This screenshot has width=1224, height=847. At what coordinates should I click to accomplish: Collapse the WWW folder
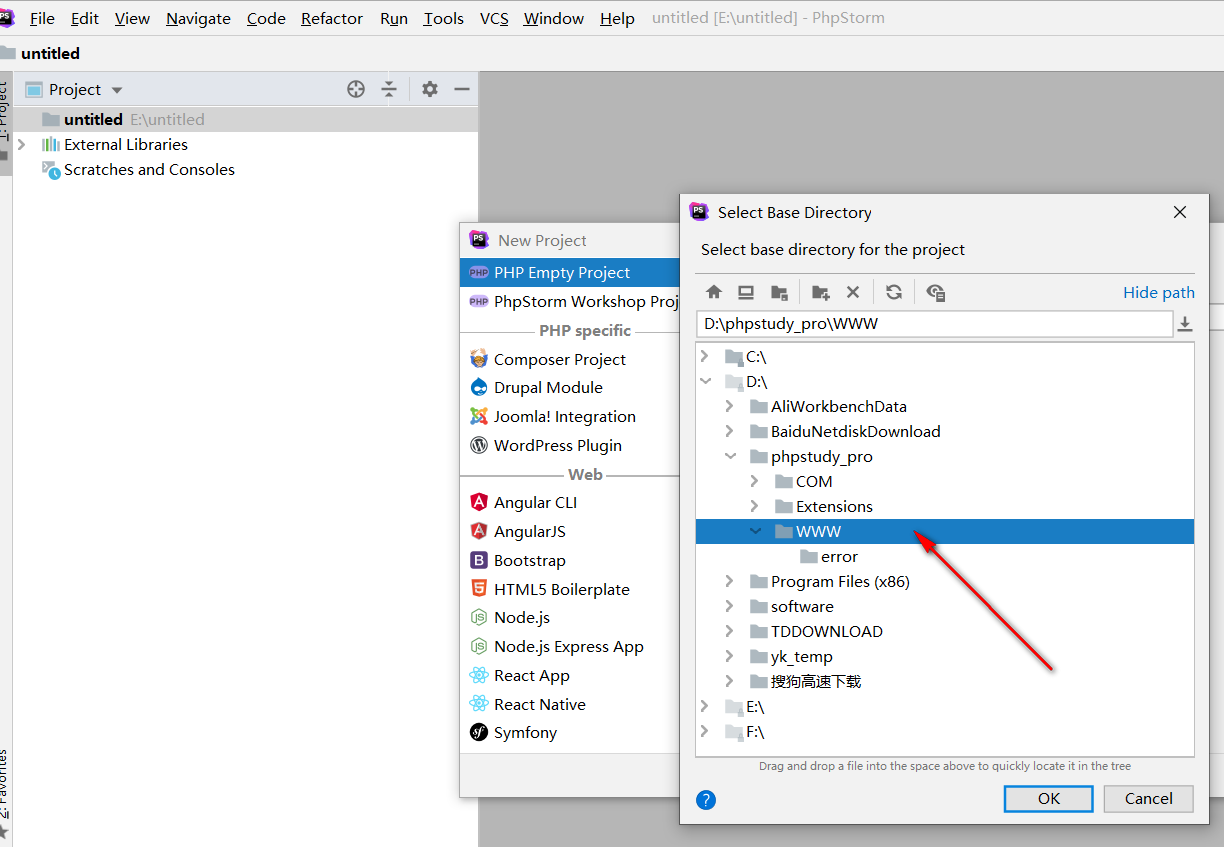pyautogui.click(x=755, y=531)
